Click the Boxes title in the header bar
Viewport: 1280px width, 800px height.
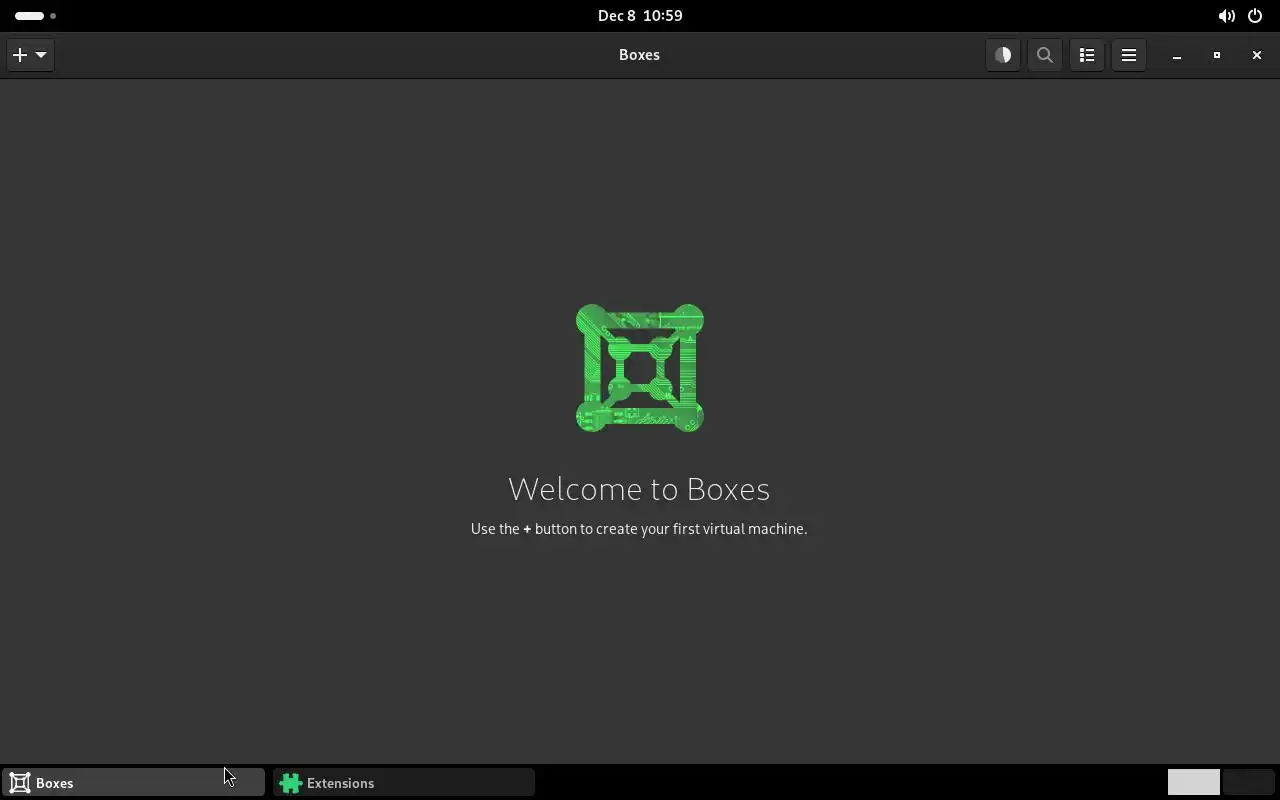coord(639,55)
